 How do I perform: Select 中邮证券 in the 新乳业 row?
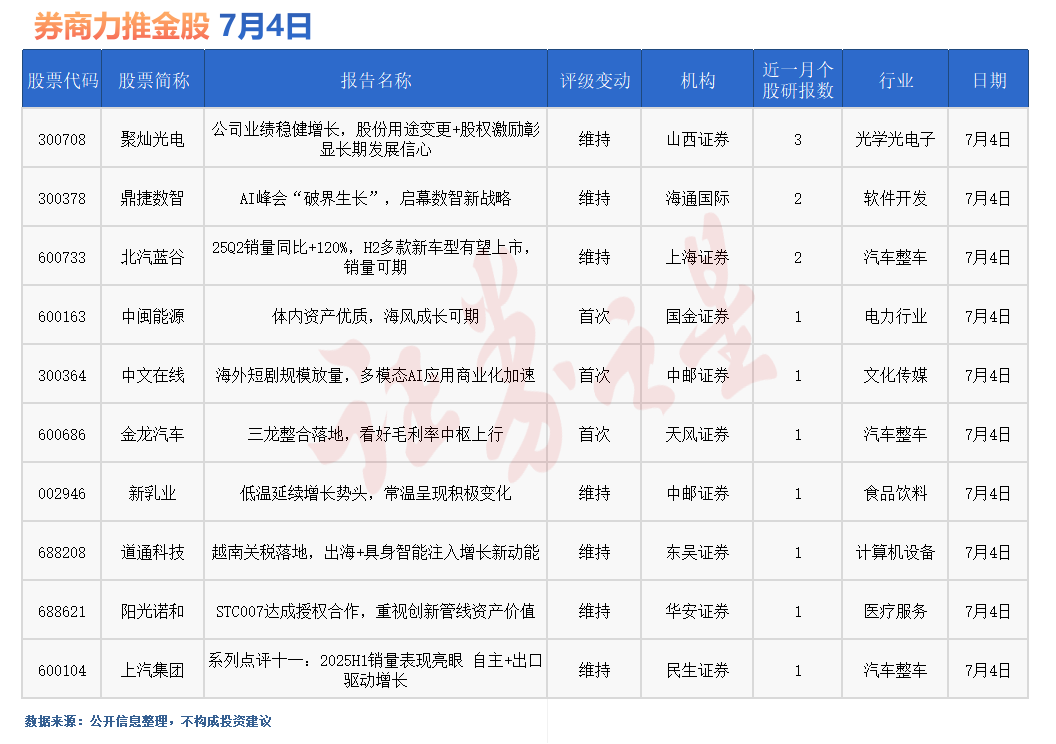[x=698, y=494]
